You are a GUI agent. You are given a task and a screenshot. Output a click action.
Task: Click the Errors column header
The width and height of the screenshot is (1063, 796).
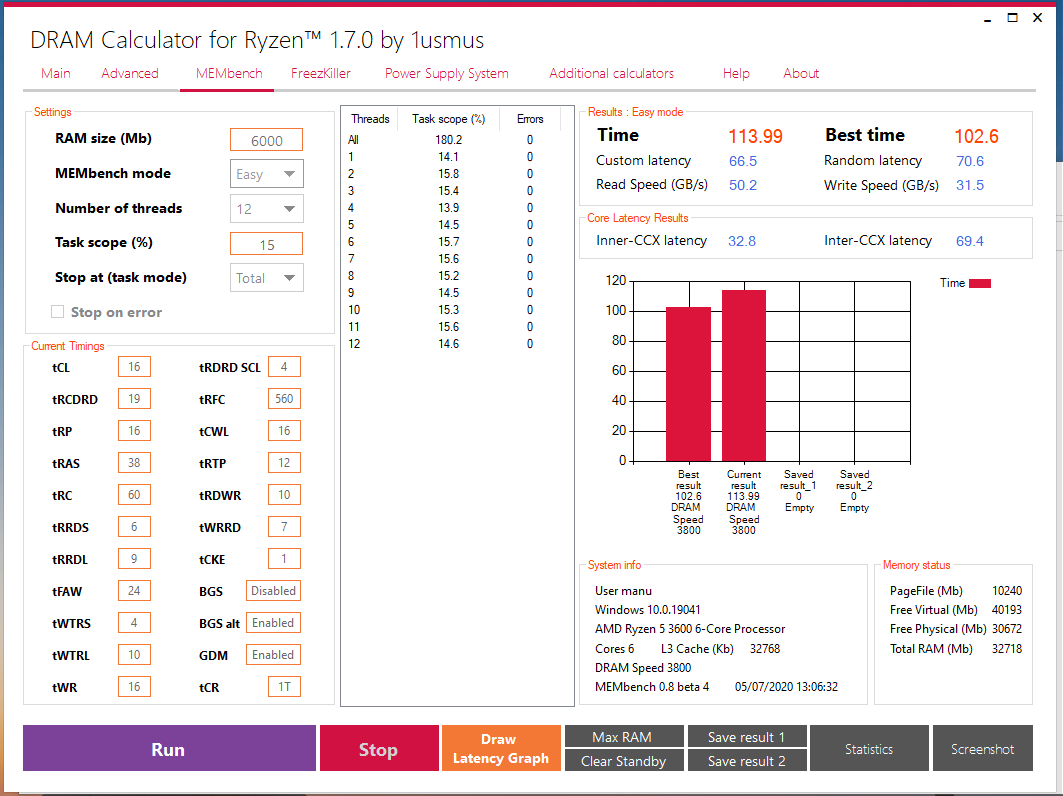(530, 119)
